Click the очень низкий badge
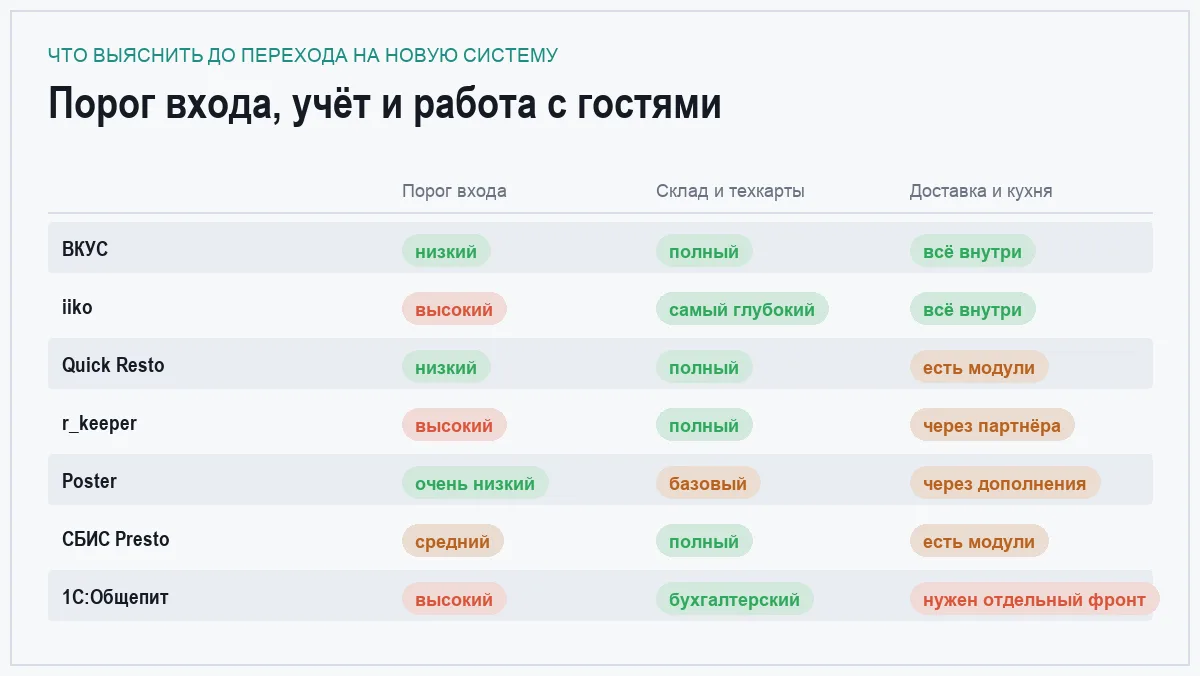The image size is (1200, 676). click(x=475, y=483)
